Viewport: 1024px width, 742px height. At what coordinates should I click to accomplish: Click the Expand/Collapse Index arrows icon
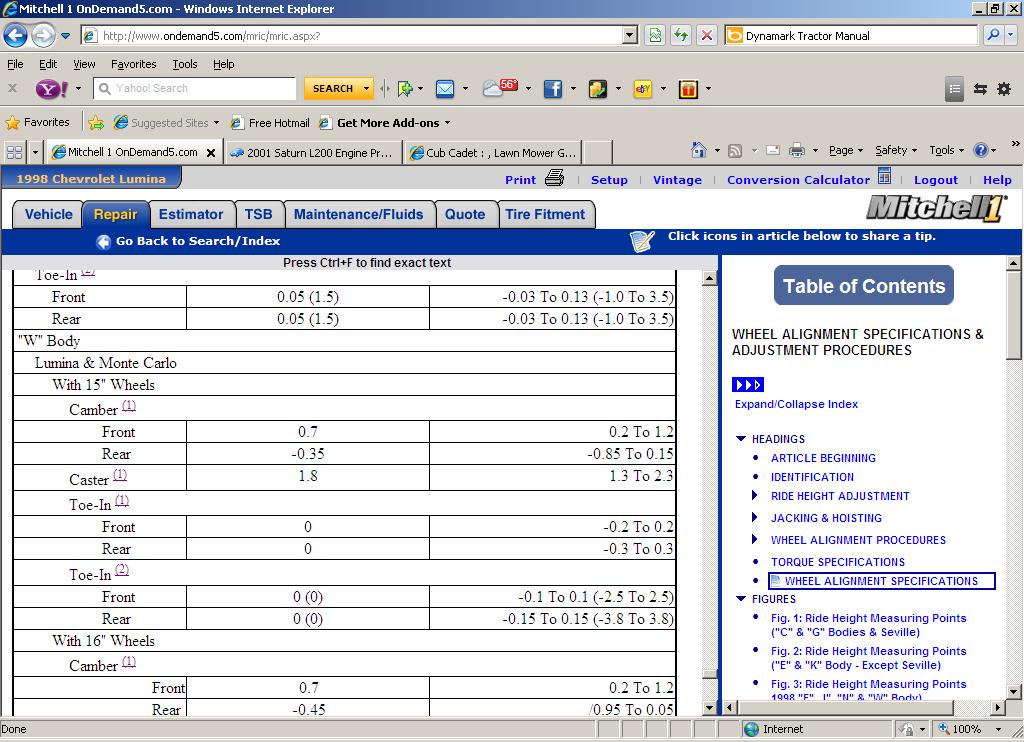748,385
